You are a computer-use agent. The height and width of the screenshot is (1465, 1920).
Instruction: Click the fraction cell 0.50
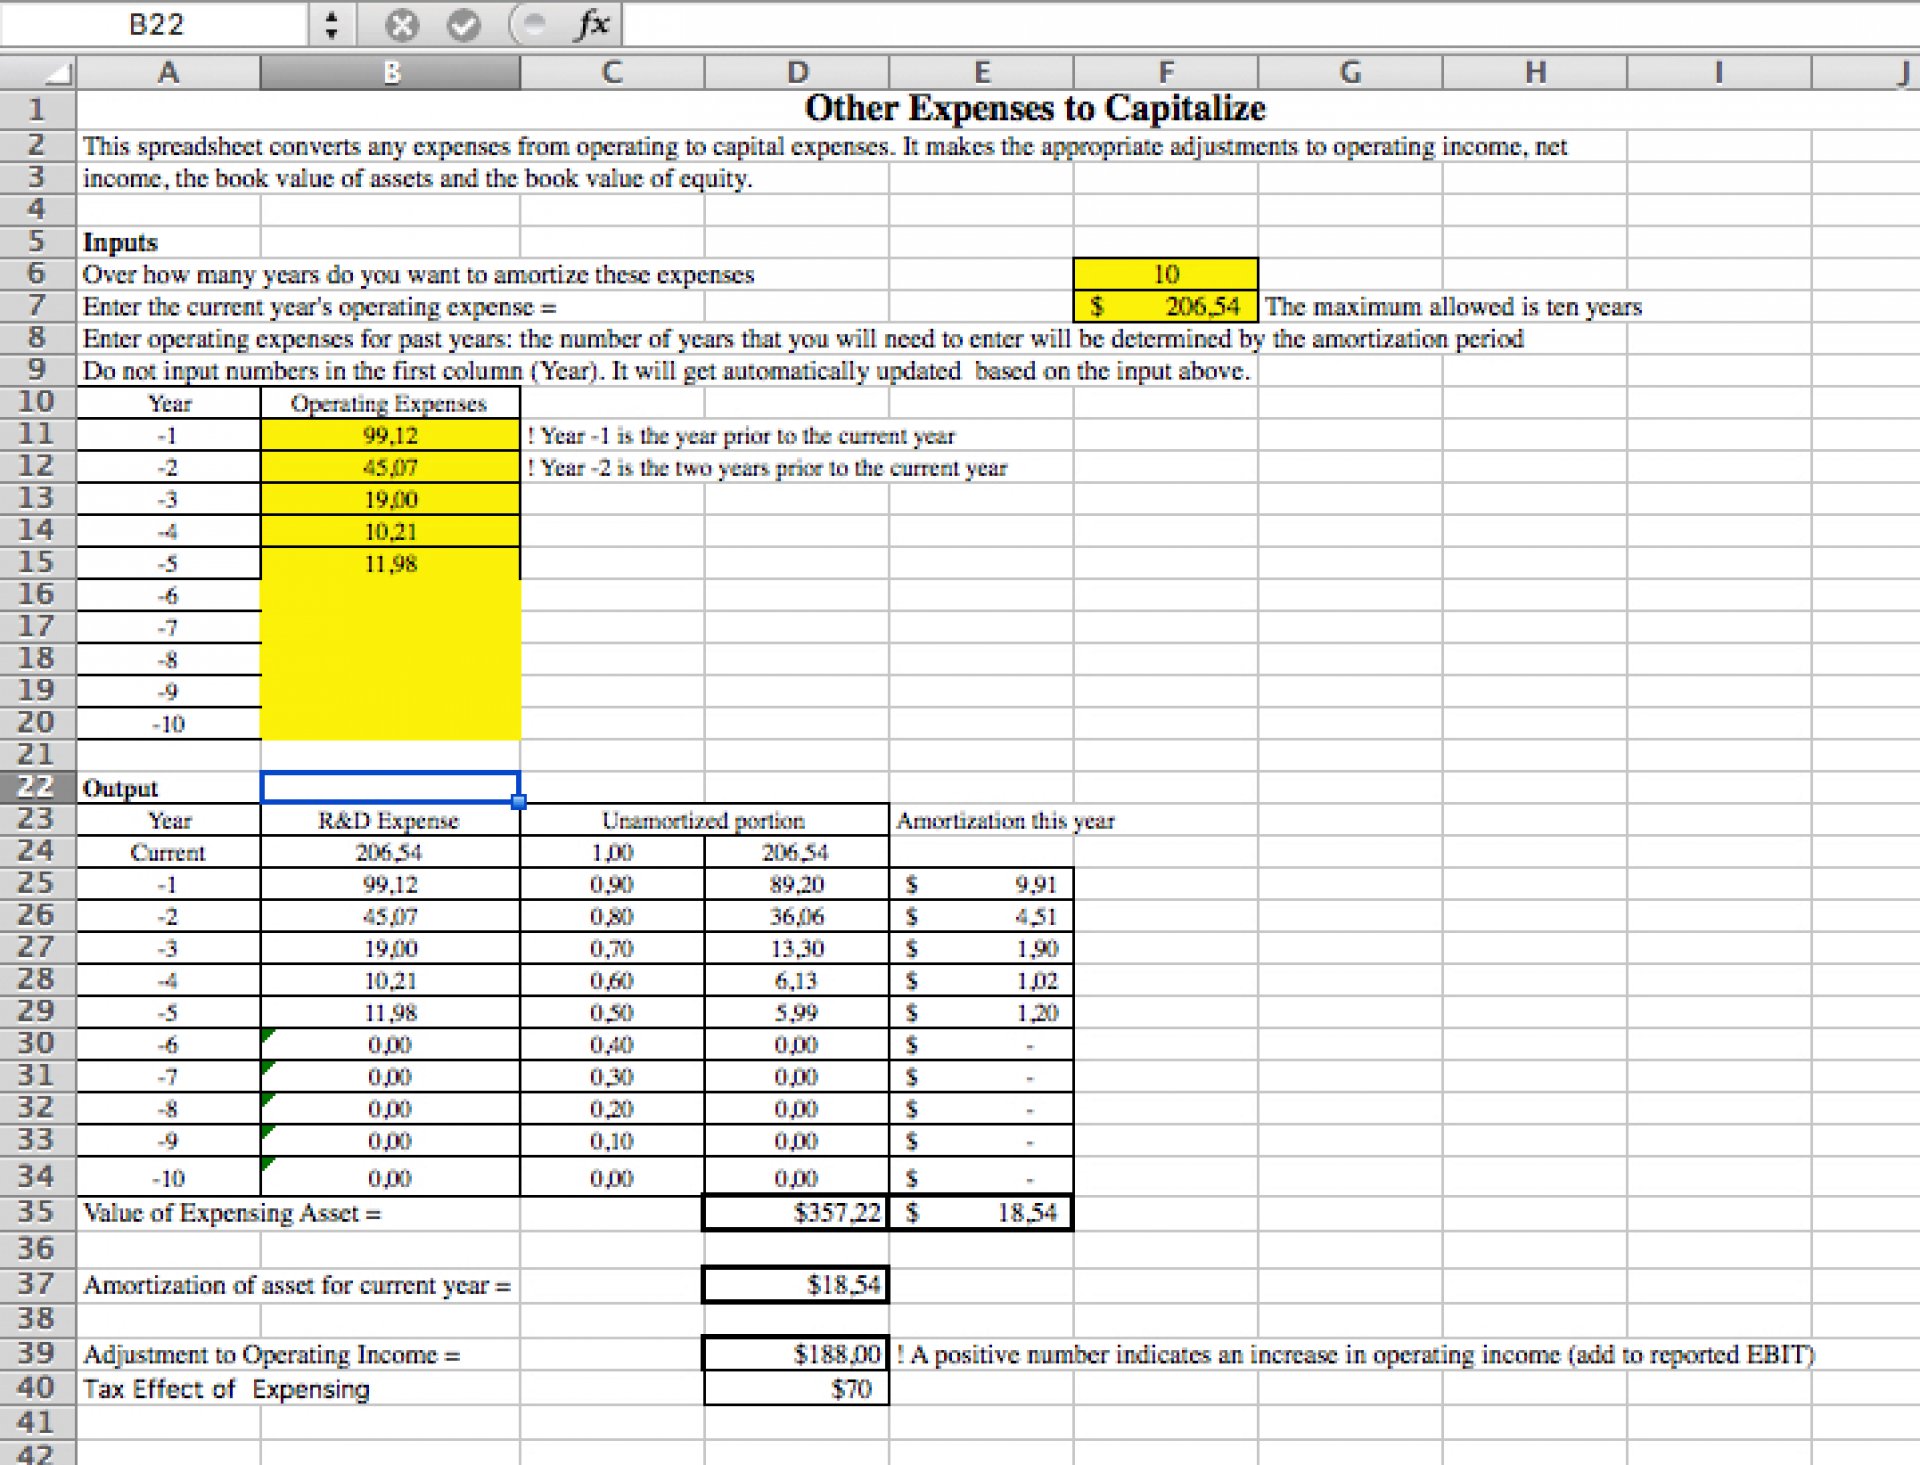coord(612,1012)
